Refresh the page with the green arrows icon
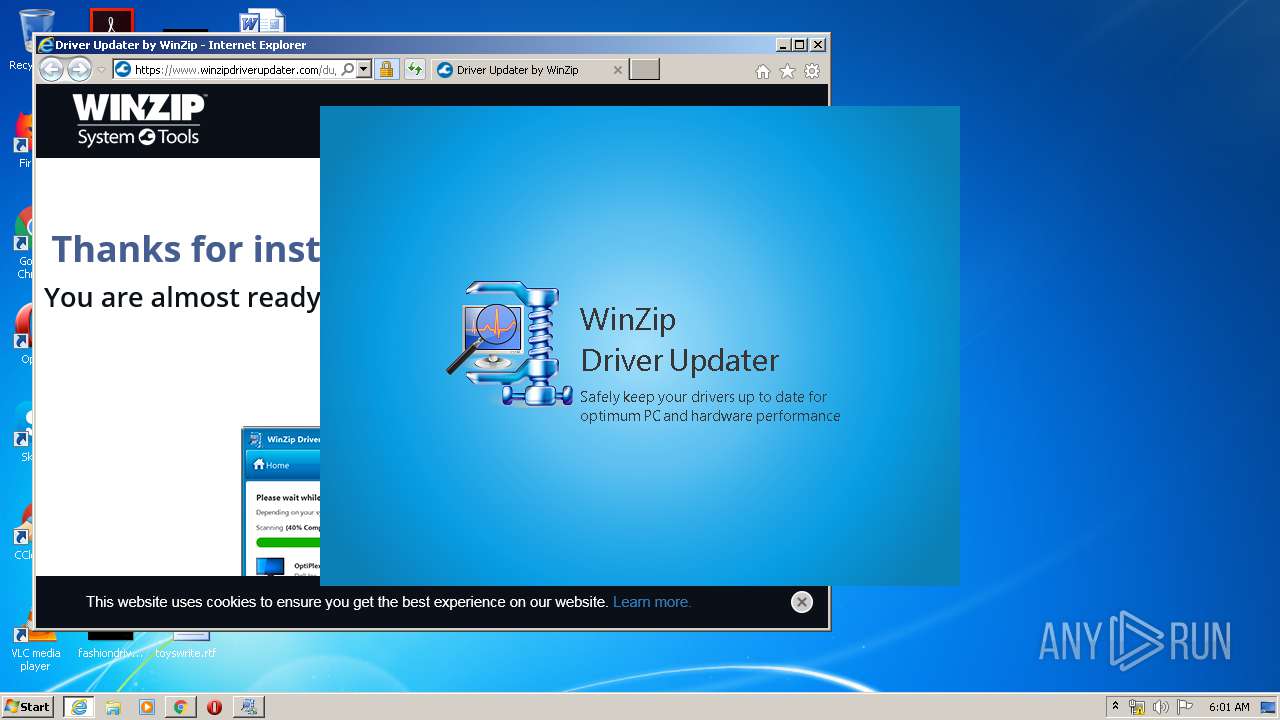This screenshot has height=720, width=1280. tap(414, 70)
